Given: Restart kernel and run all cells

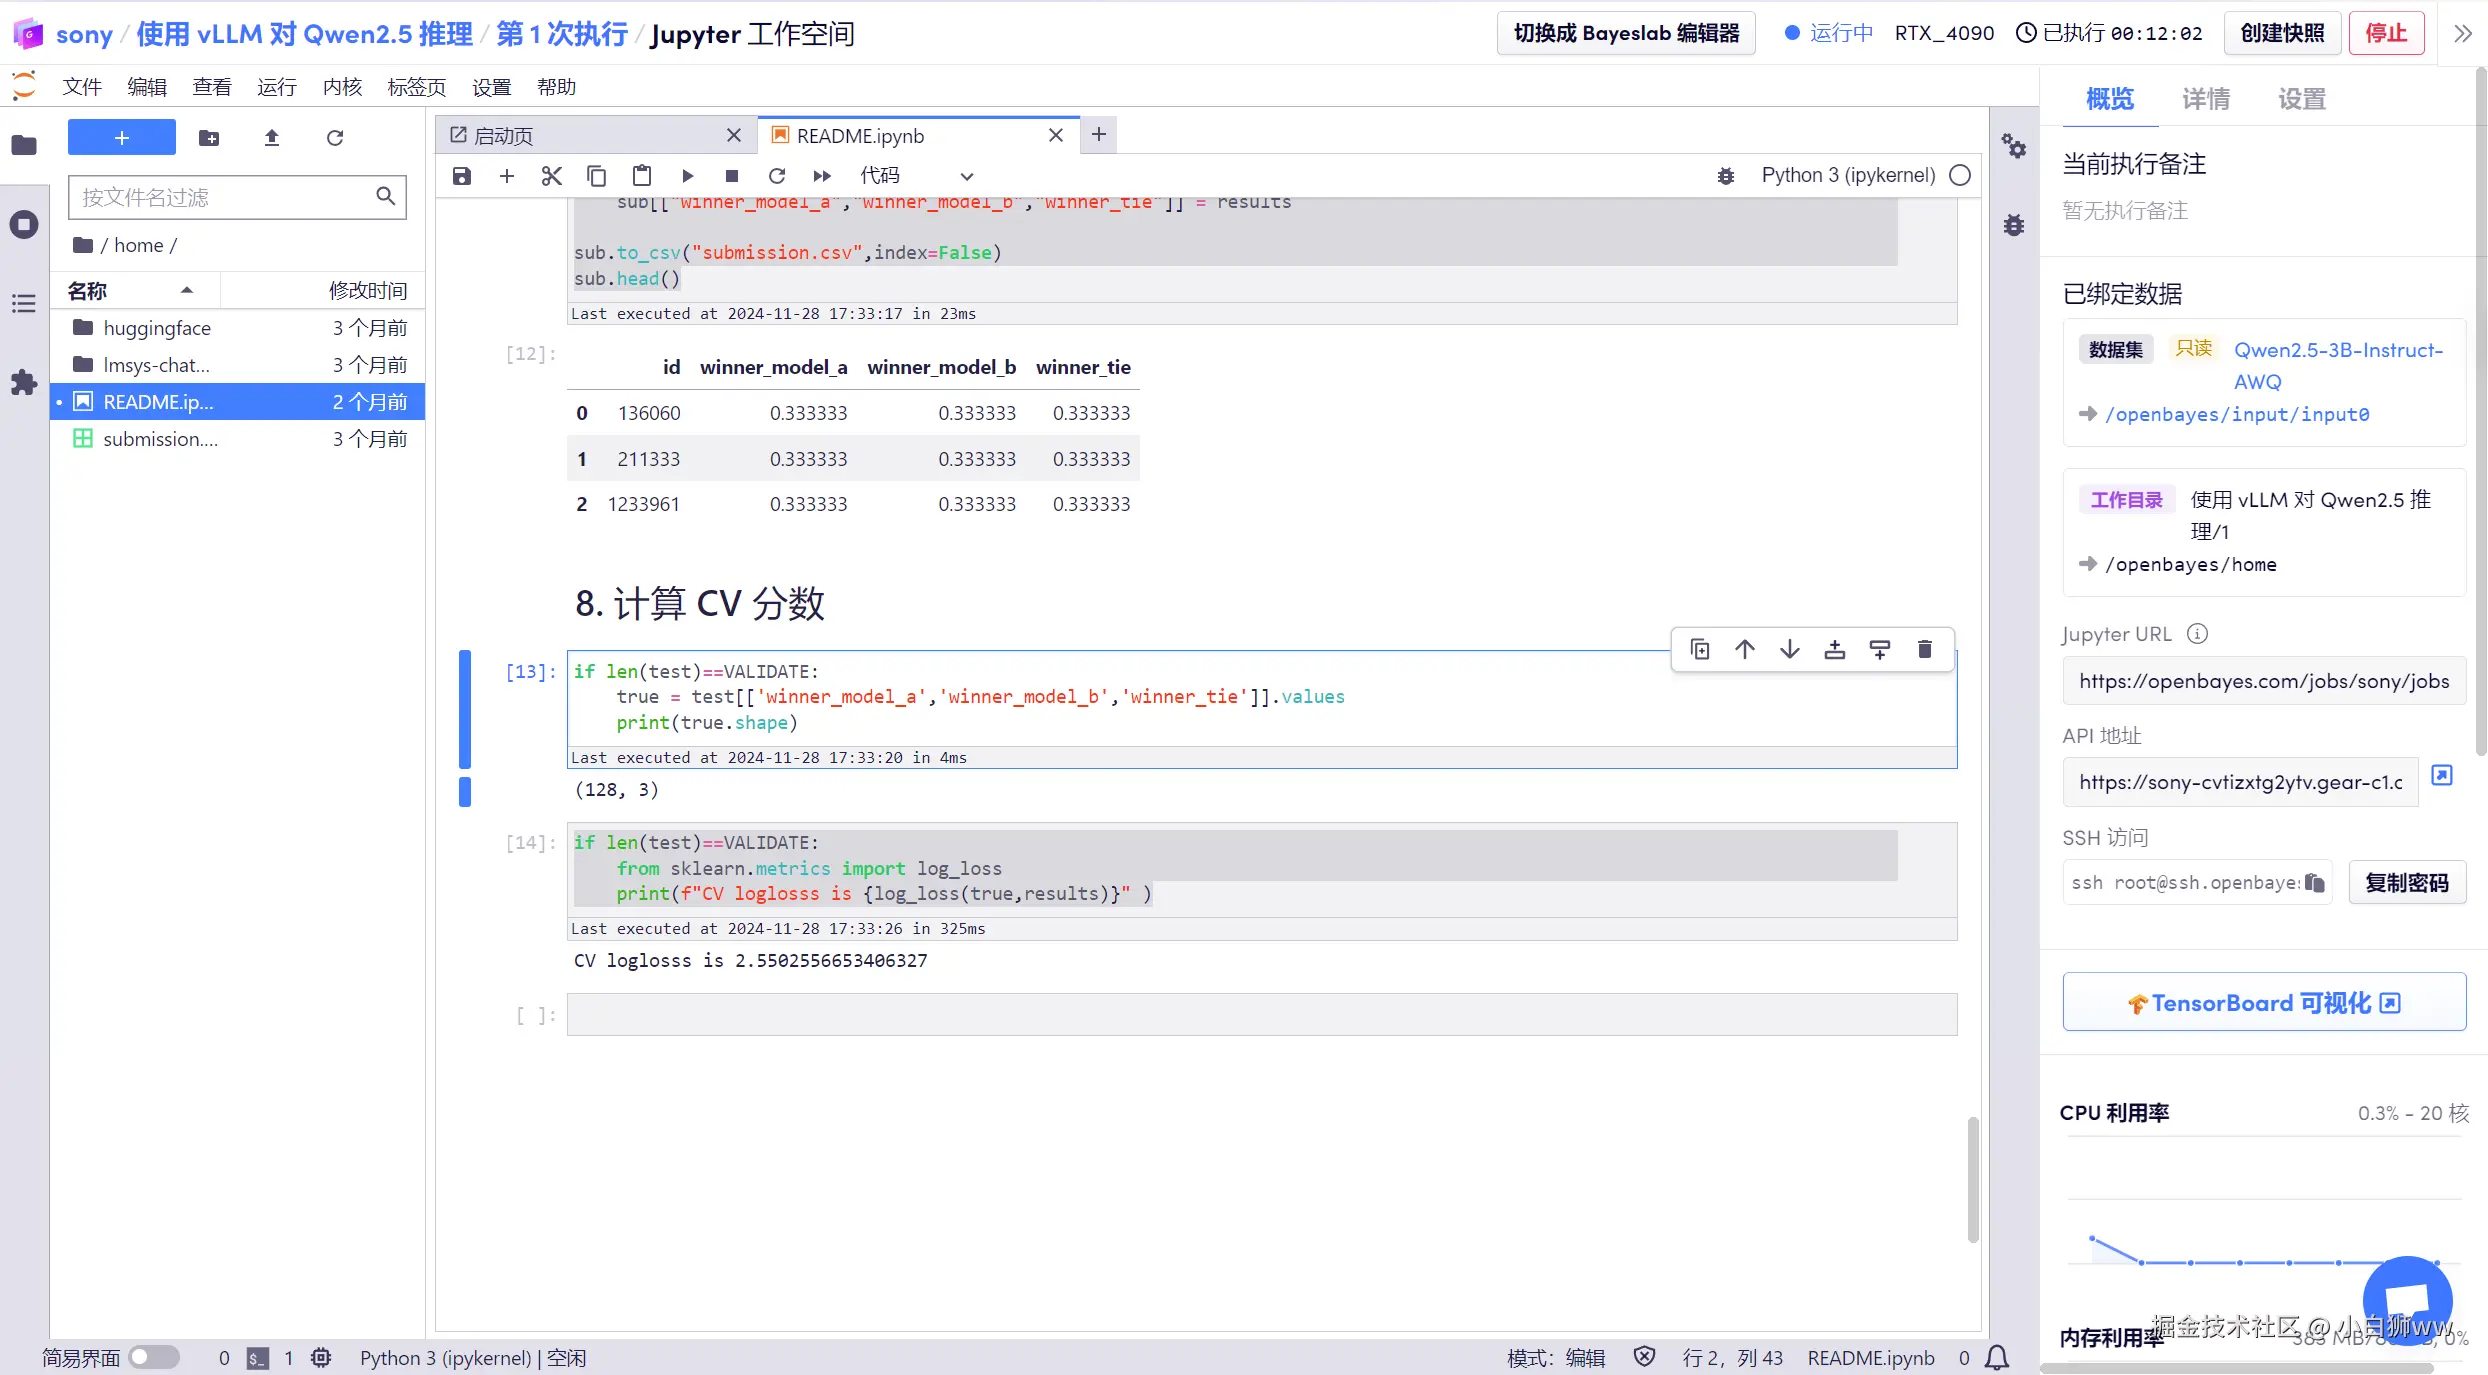Looking at the screenshot, I should (822, 176).
